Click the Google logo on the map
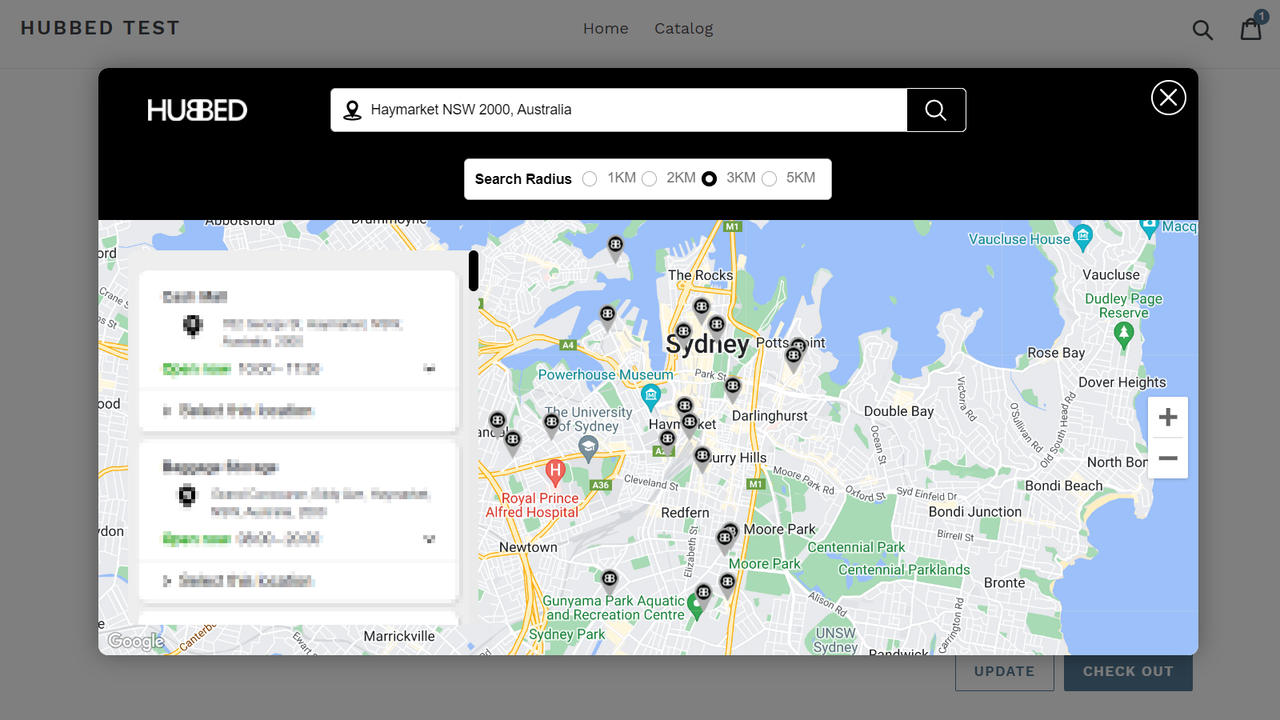1280x720 pixels. click(136, 641)
